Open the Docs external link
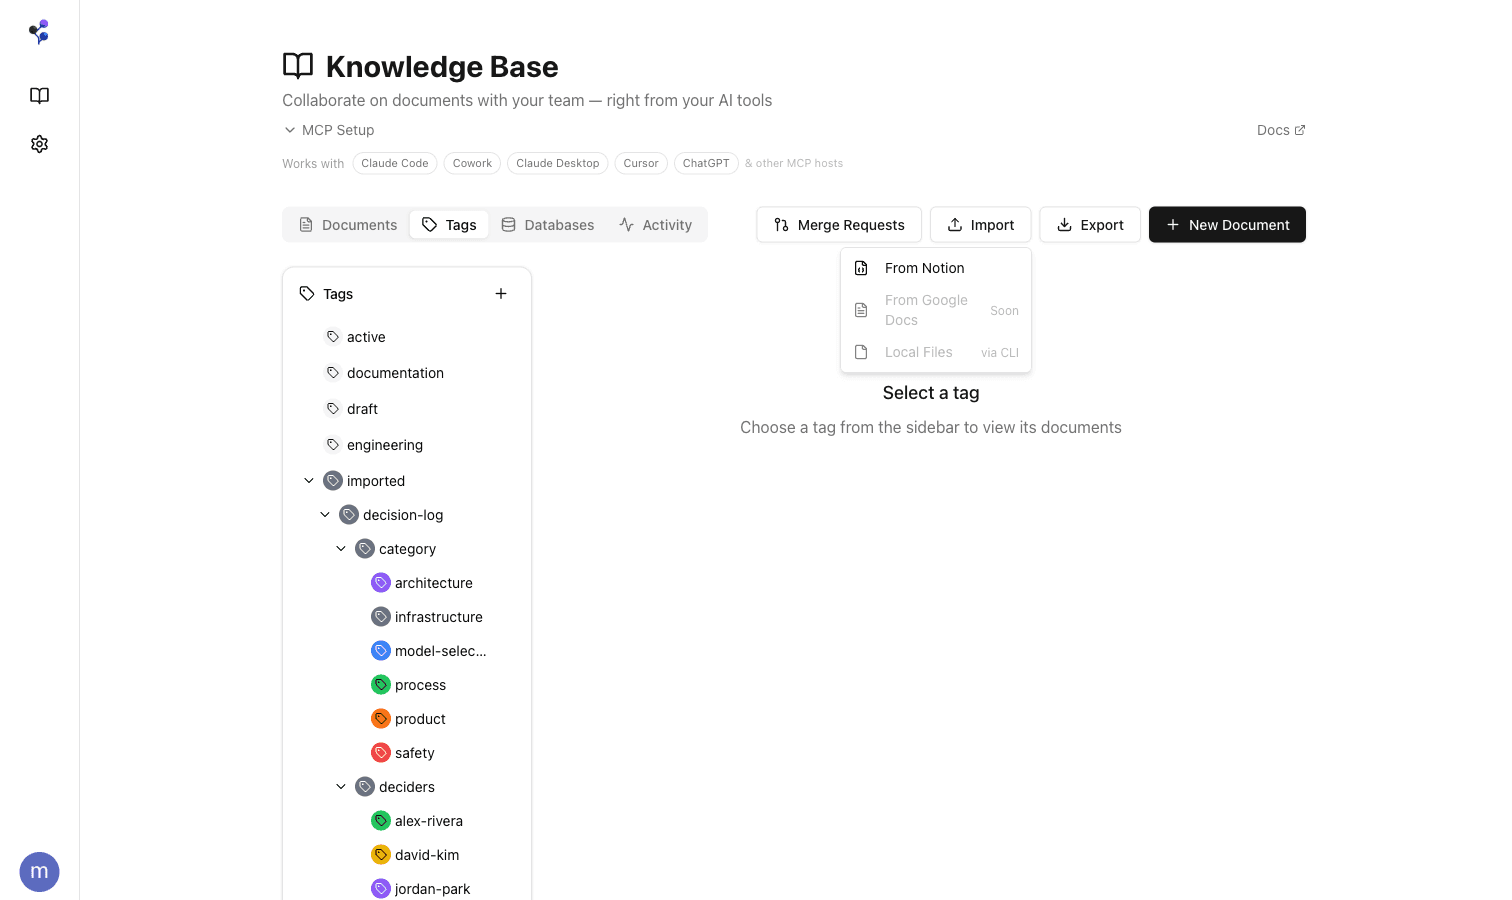Image resolution: width=1512 pixels, height=900 pixels. click(x=1280, y=130)
